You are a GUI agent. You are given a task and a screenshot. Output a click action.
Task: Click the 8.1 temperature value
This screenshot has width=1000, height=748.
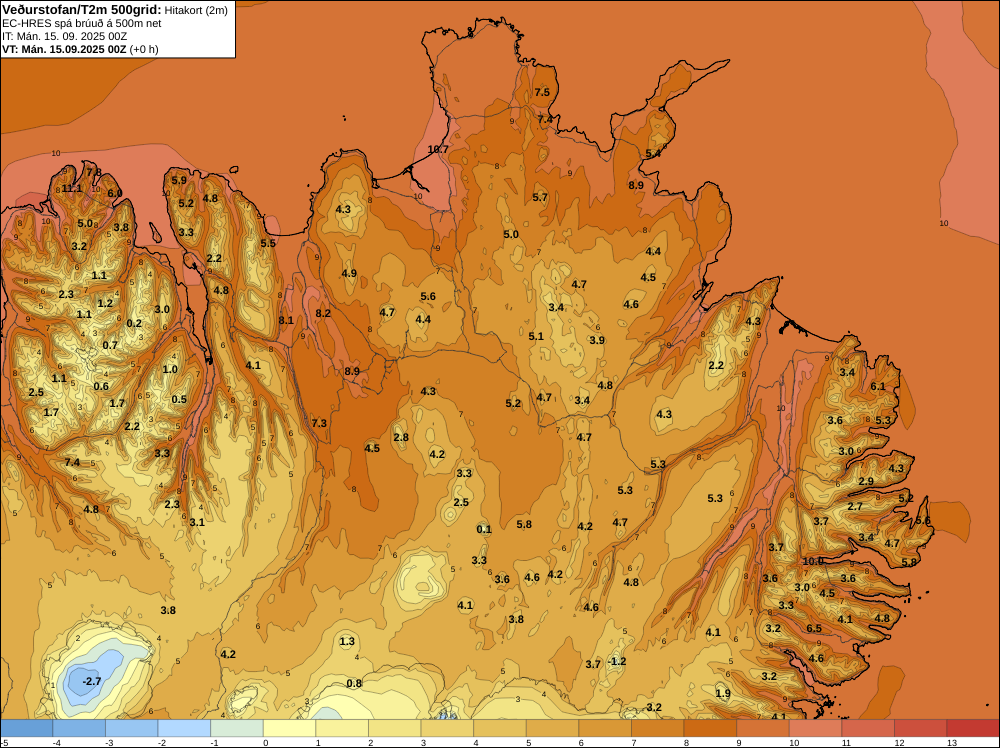[286, 320]
